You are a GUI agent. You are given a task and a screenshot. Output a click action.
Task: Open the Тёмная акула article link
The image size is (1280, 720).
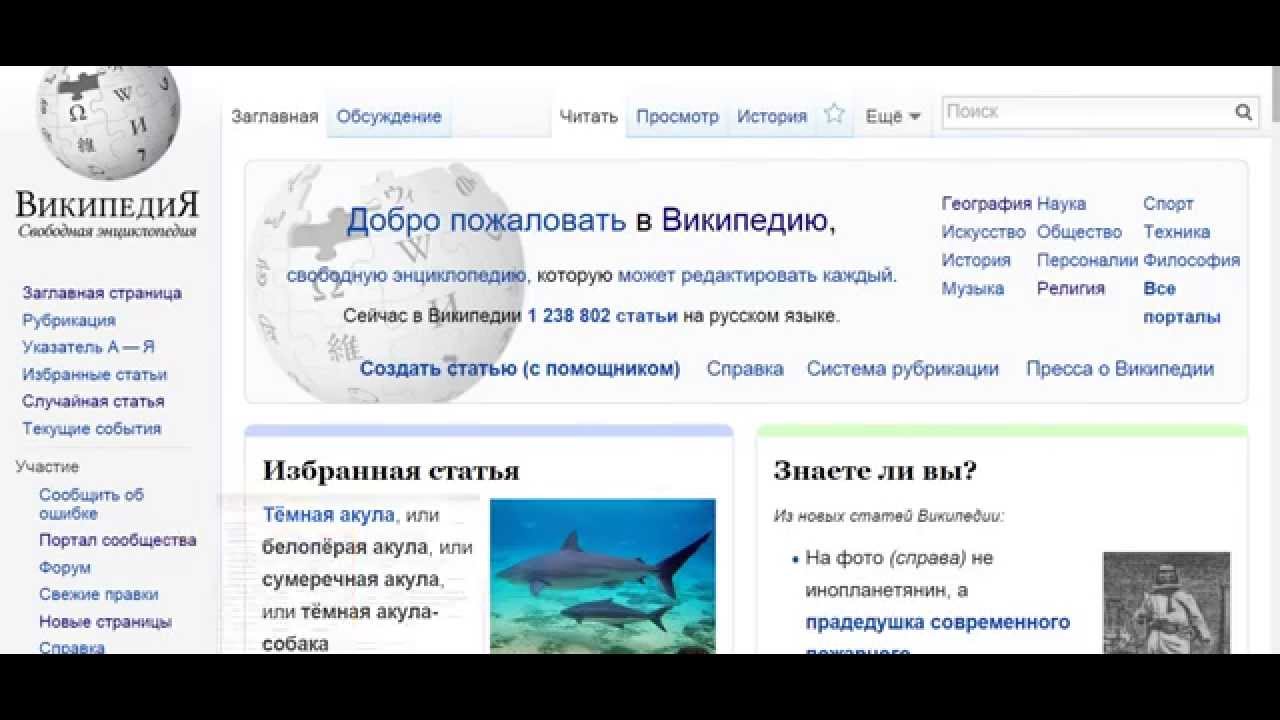pos(329,515)
